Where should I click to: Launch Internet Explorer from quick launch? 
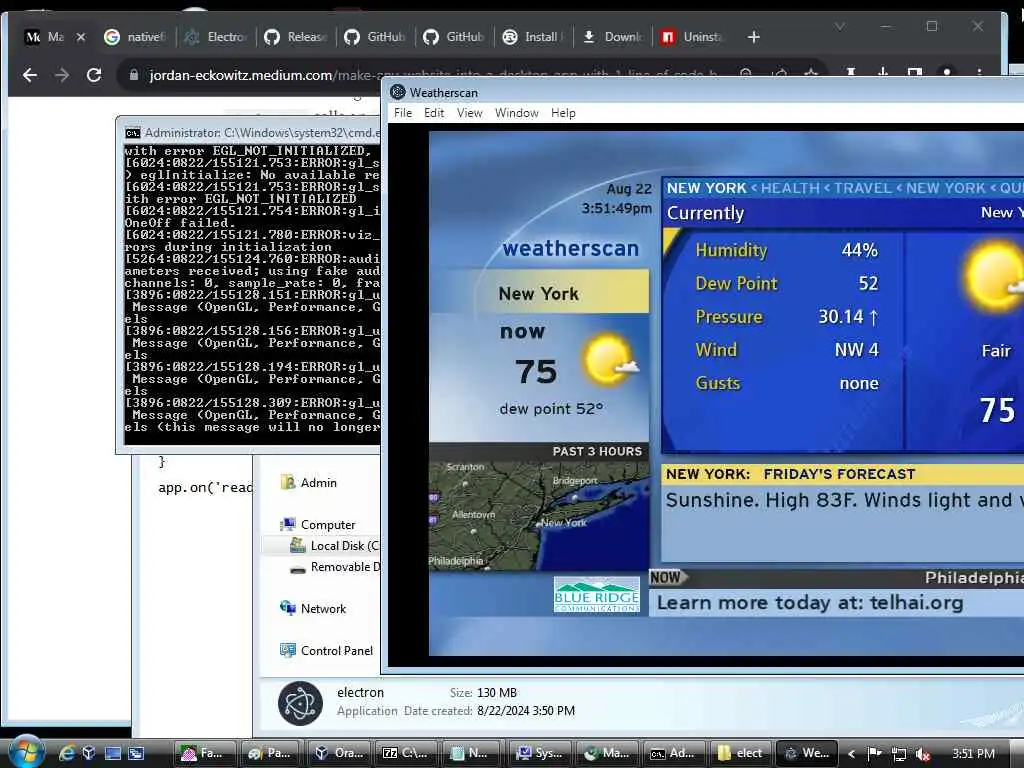point(66,753)
